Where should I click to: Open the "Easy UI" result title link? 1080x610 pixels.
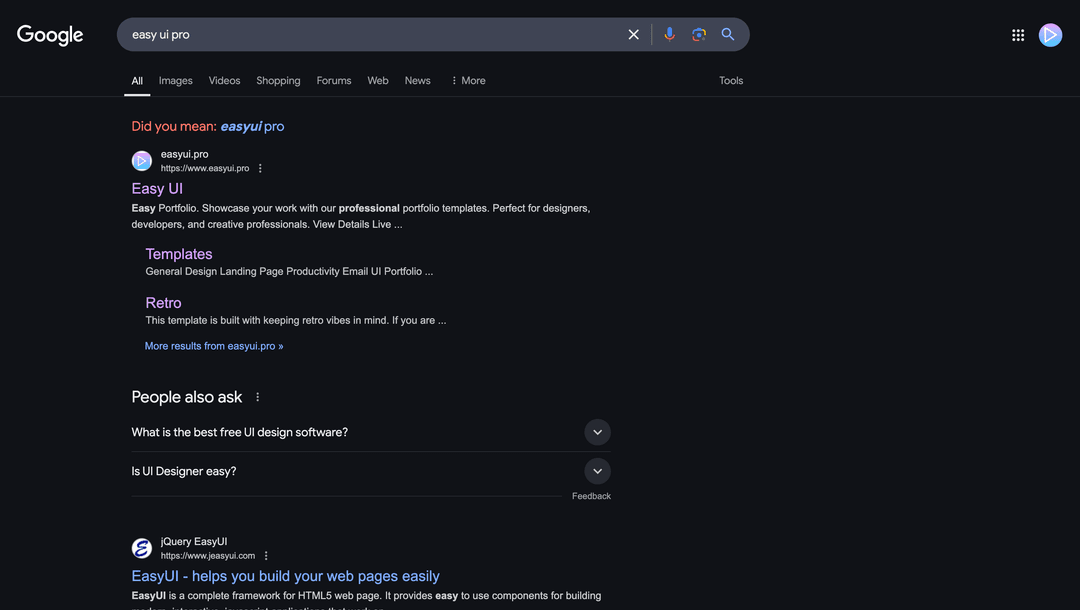pyautogui.click(x=157, y=189)
